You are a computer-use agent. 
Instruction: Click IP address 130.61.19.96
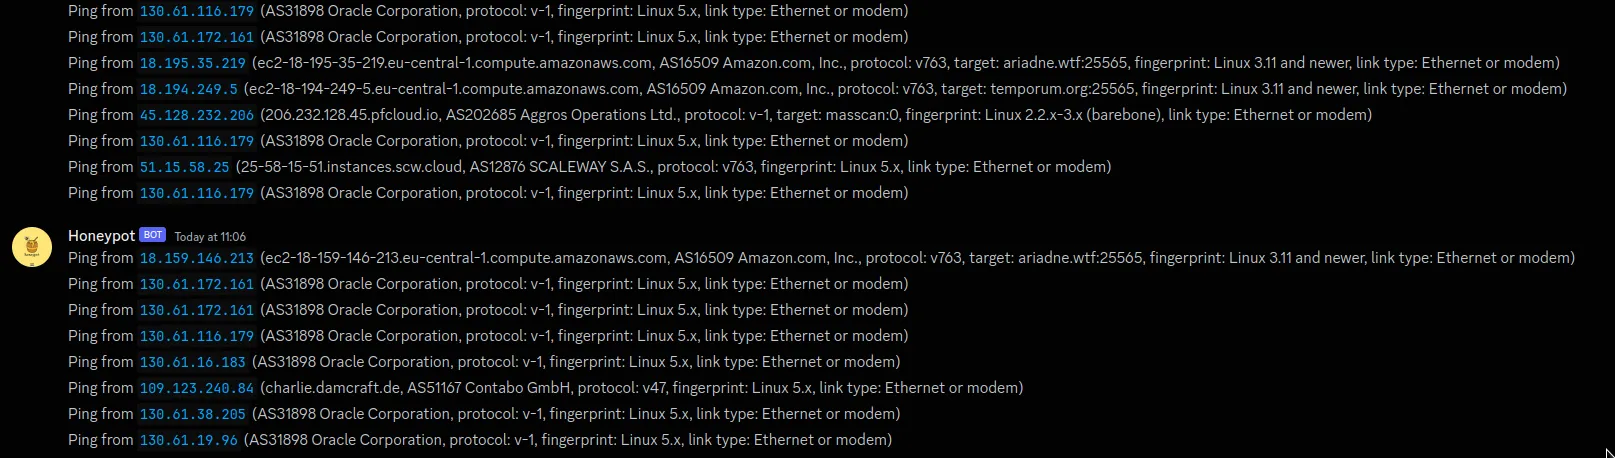(188, 440)
